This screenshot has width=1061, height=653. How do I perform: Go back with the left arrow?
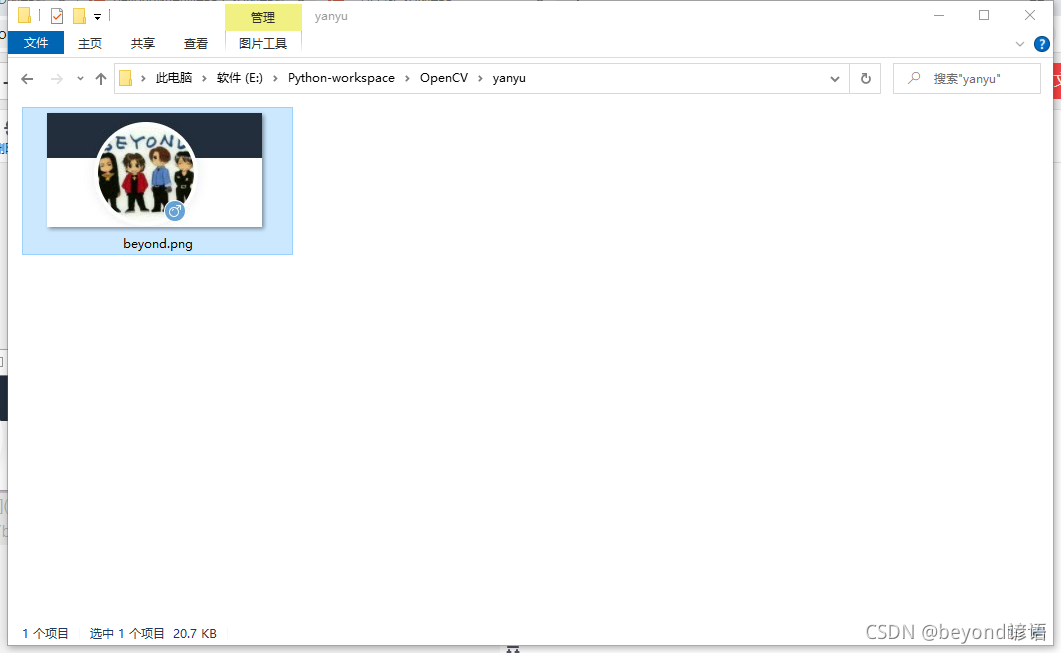[x=27, y=78]
